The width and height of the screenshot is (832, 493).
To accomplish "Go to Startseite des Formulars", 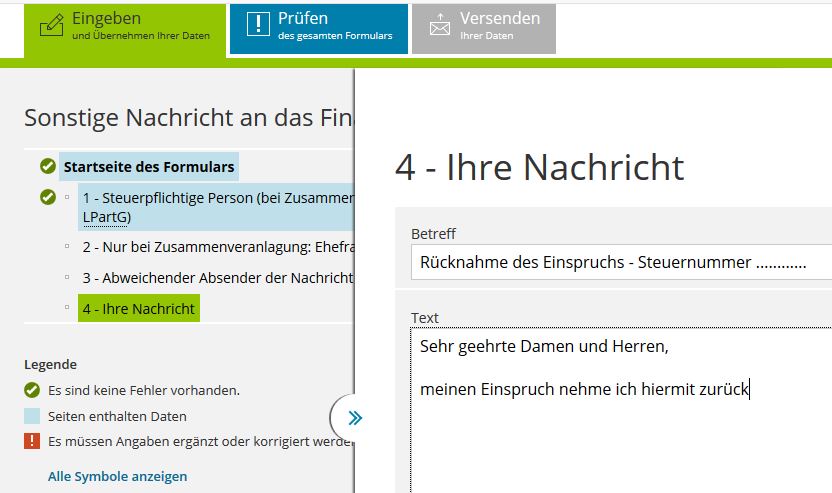I will coord(148,166).
